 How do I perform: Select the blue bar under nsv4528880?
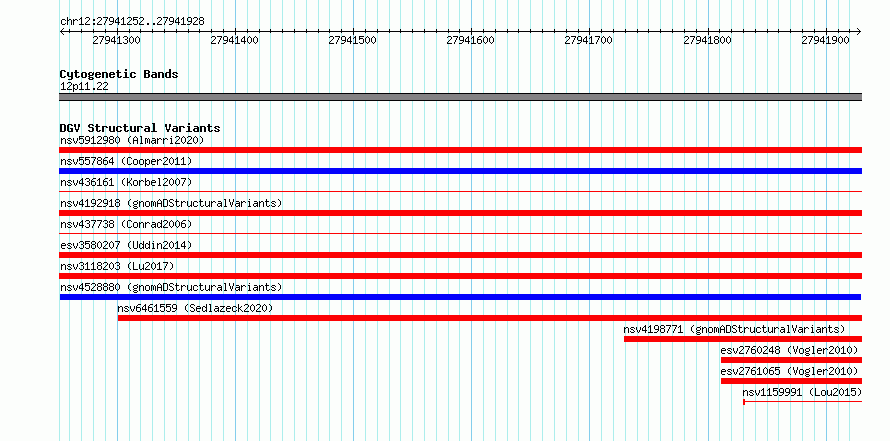pos(460,297)
